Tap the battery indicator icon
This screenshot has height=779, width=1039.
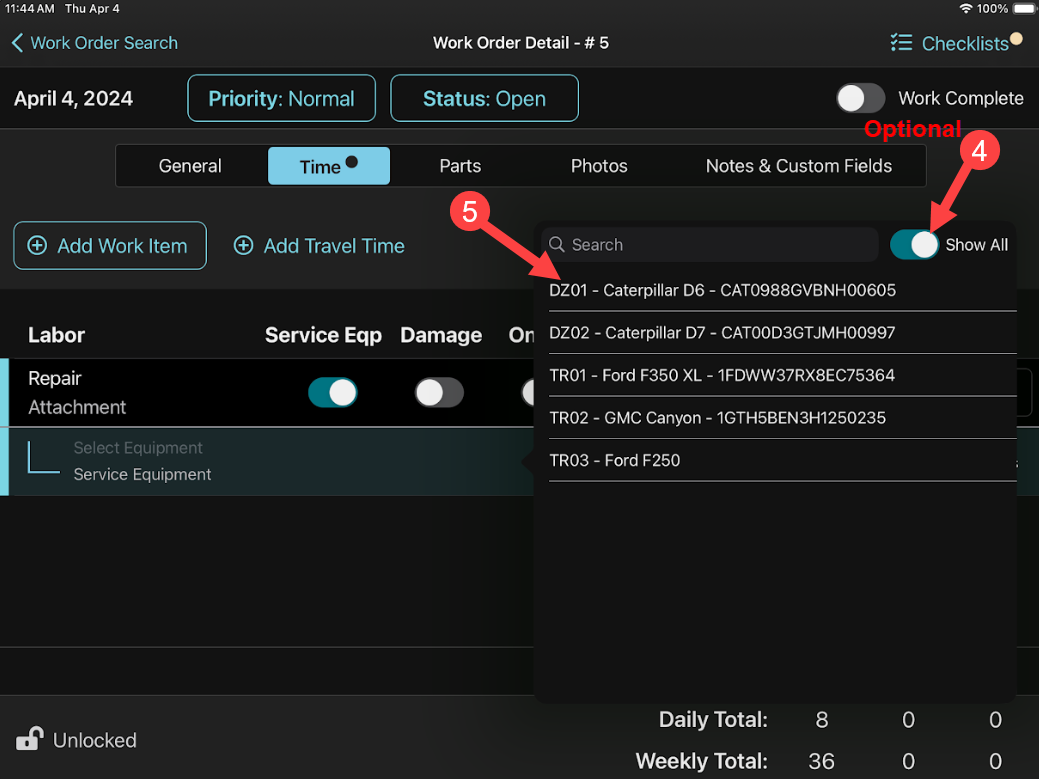[1021, 8]
